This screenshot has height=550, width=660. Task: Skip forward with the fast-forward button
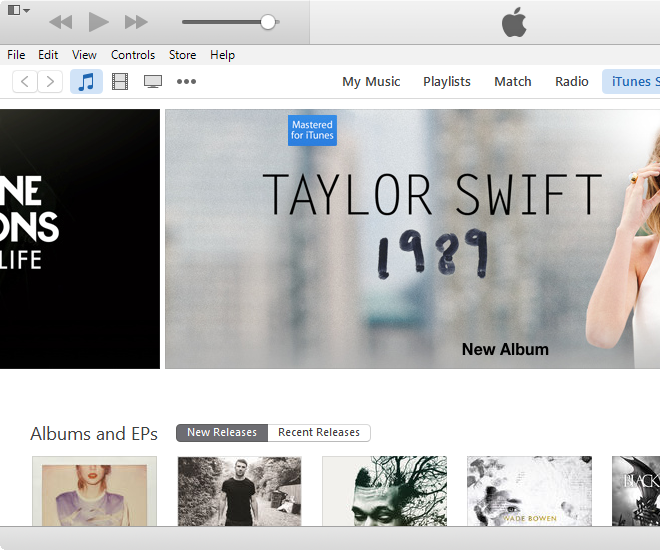point(136,22)
